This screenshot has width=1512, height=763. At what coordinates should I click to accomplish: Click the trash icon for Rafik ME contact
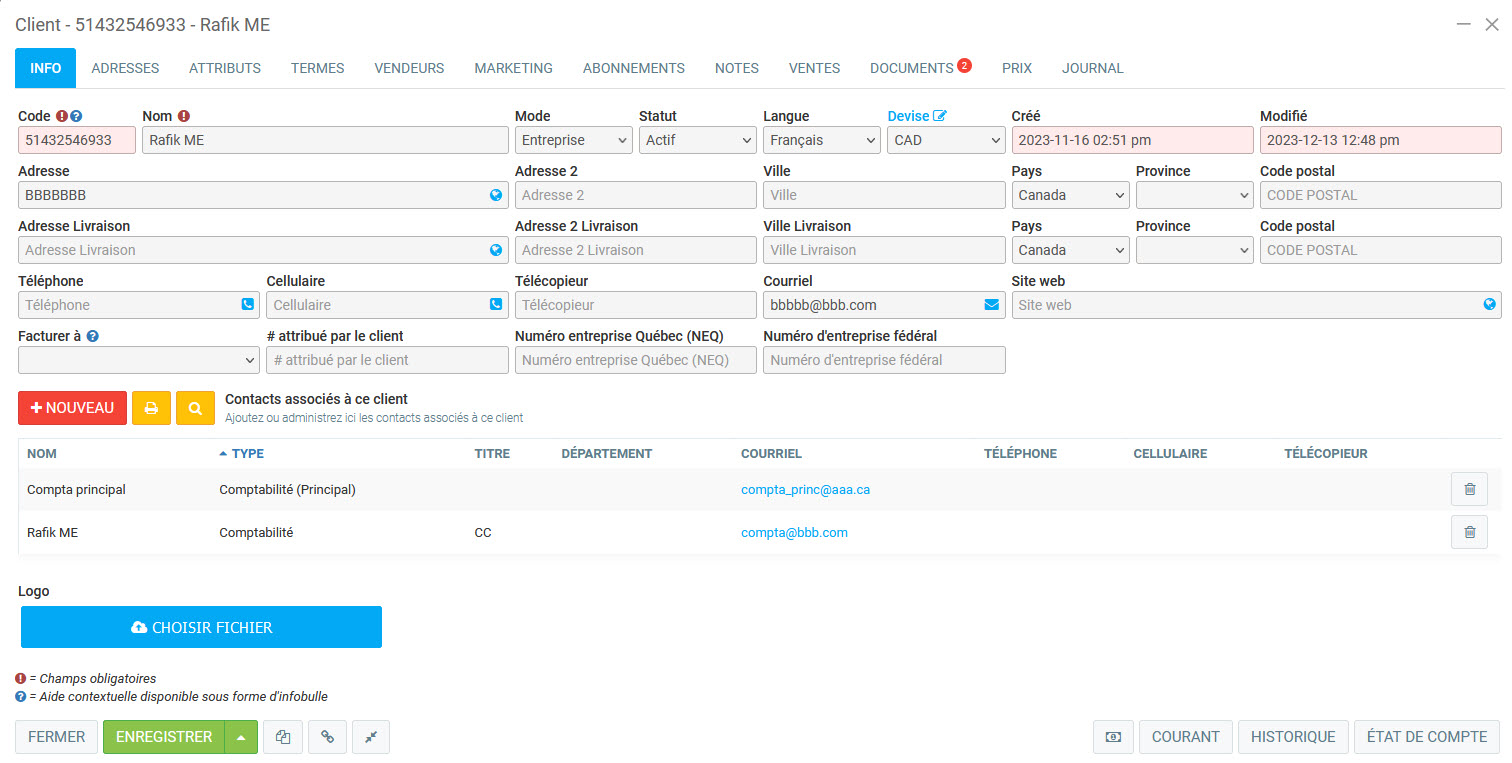pos(1469,532)
